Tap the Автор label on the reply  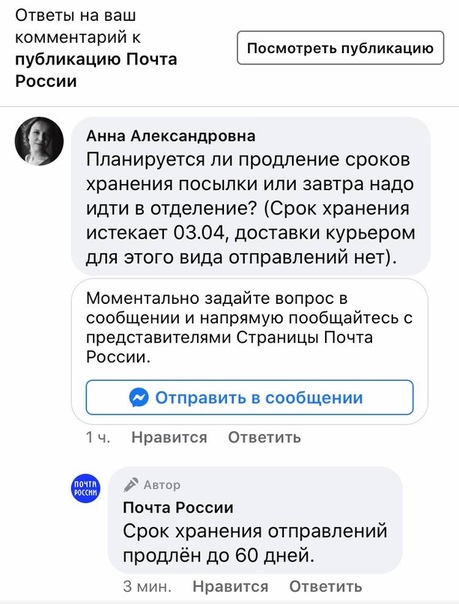[162, 485]
